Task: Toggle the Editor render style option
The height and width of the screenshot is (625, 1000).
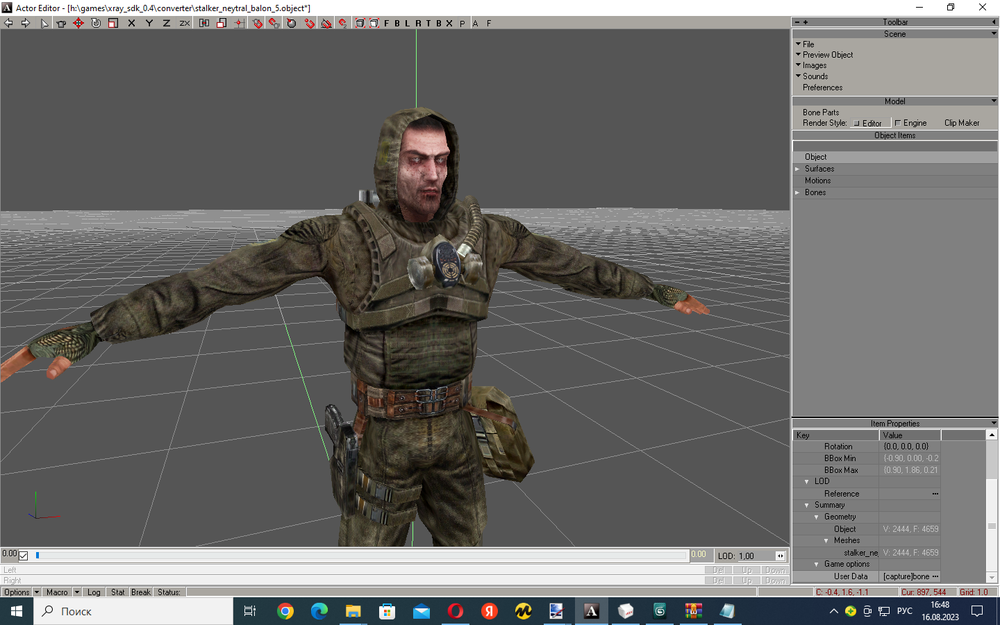Action: tap(857, 123)
